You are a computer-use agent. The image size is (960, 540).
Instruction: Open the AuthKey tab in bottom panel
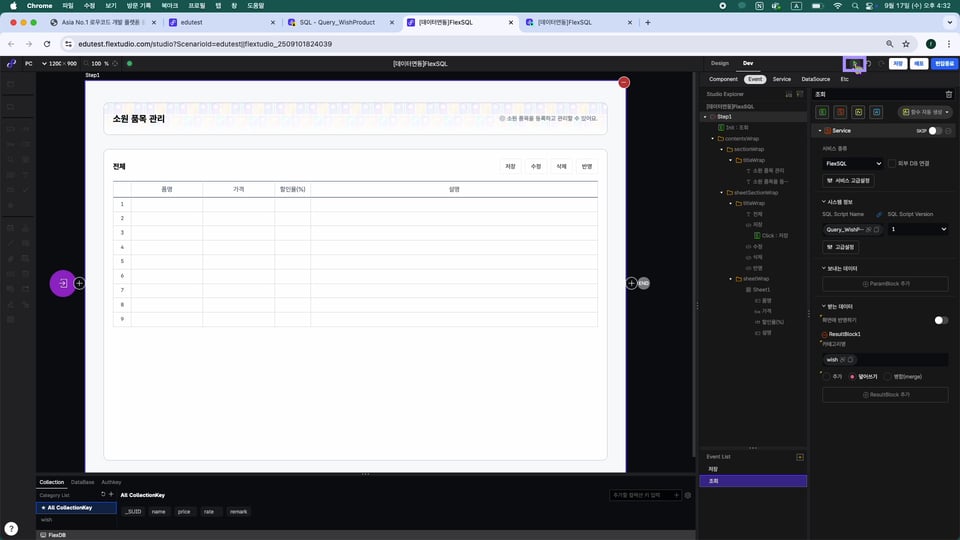click(111, 482)
